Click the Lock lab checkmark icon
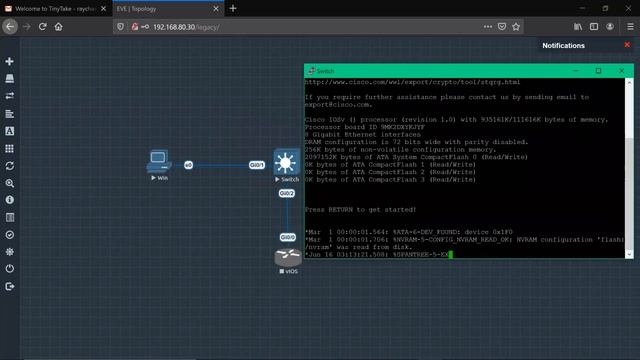 click(x=9, y=235)
